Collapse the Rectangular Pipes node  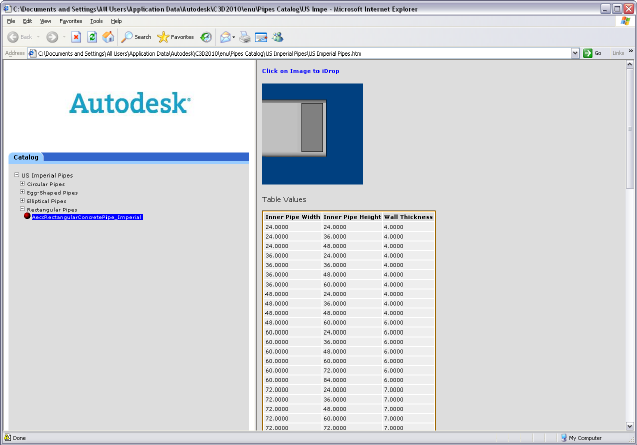click(22, 209)
